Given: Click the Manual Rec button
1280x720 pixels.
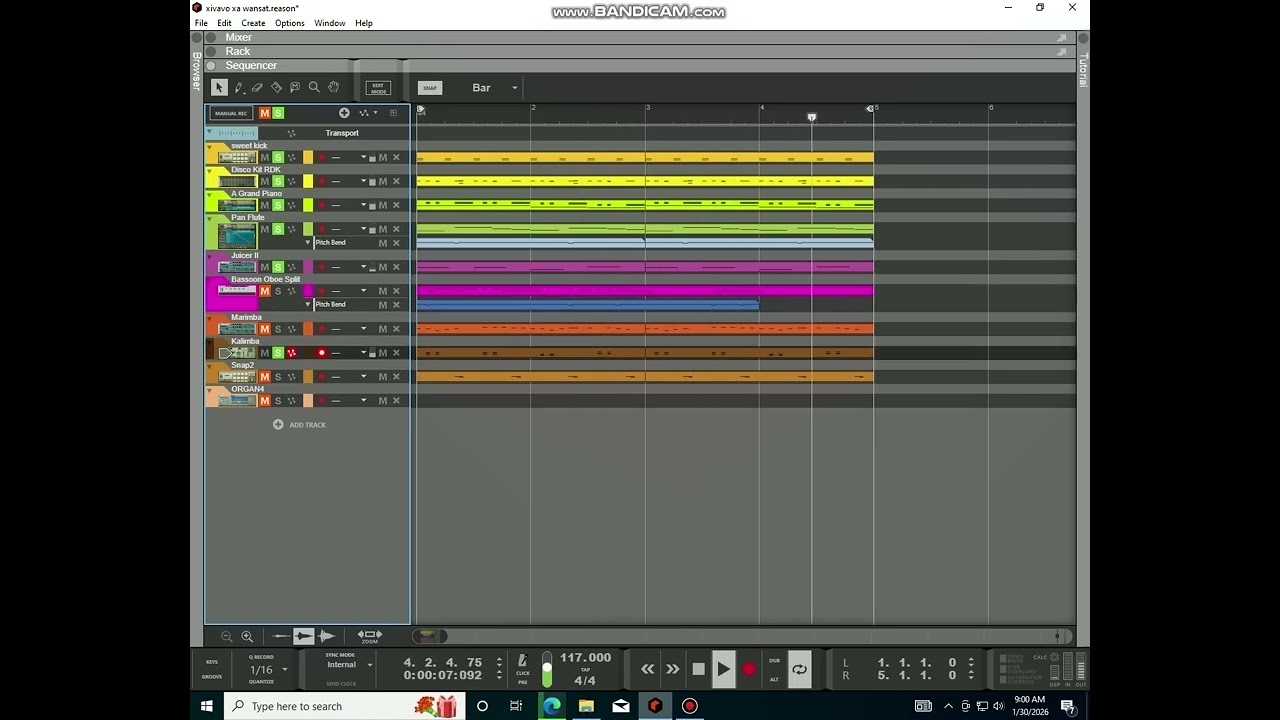Looking at the screenshot, I should (x=231, y=113).
